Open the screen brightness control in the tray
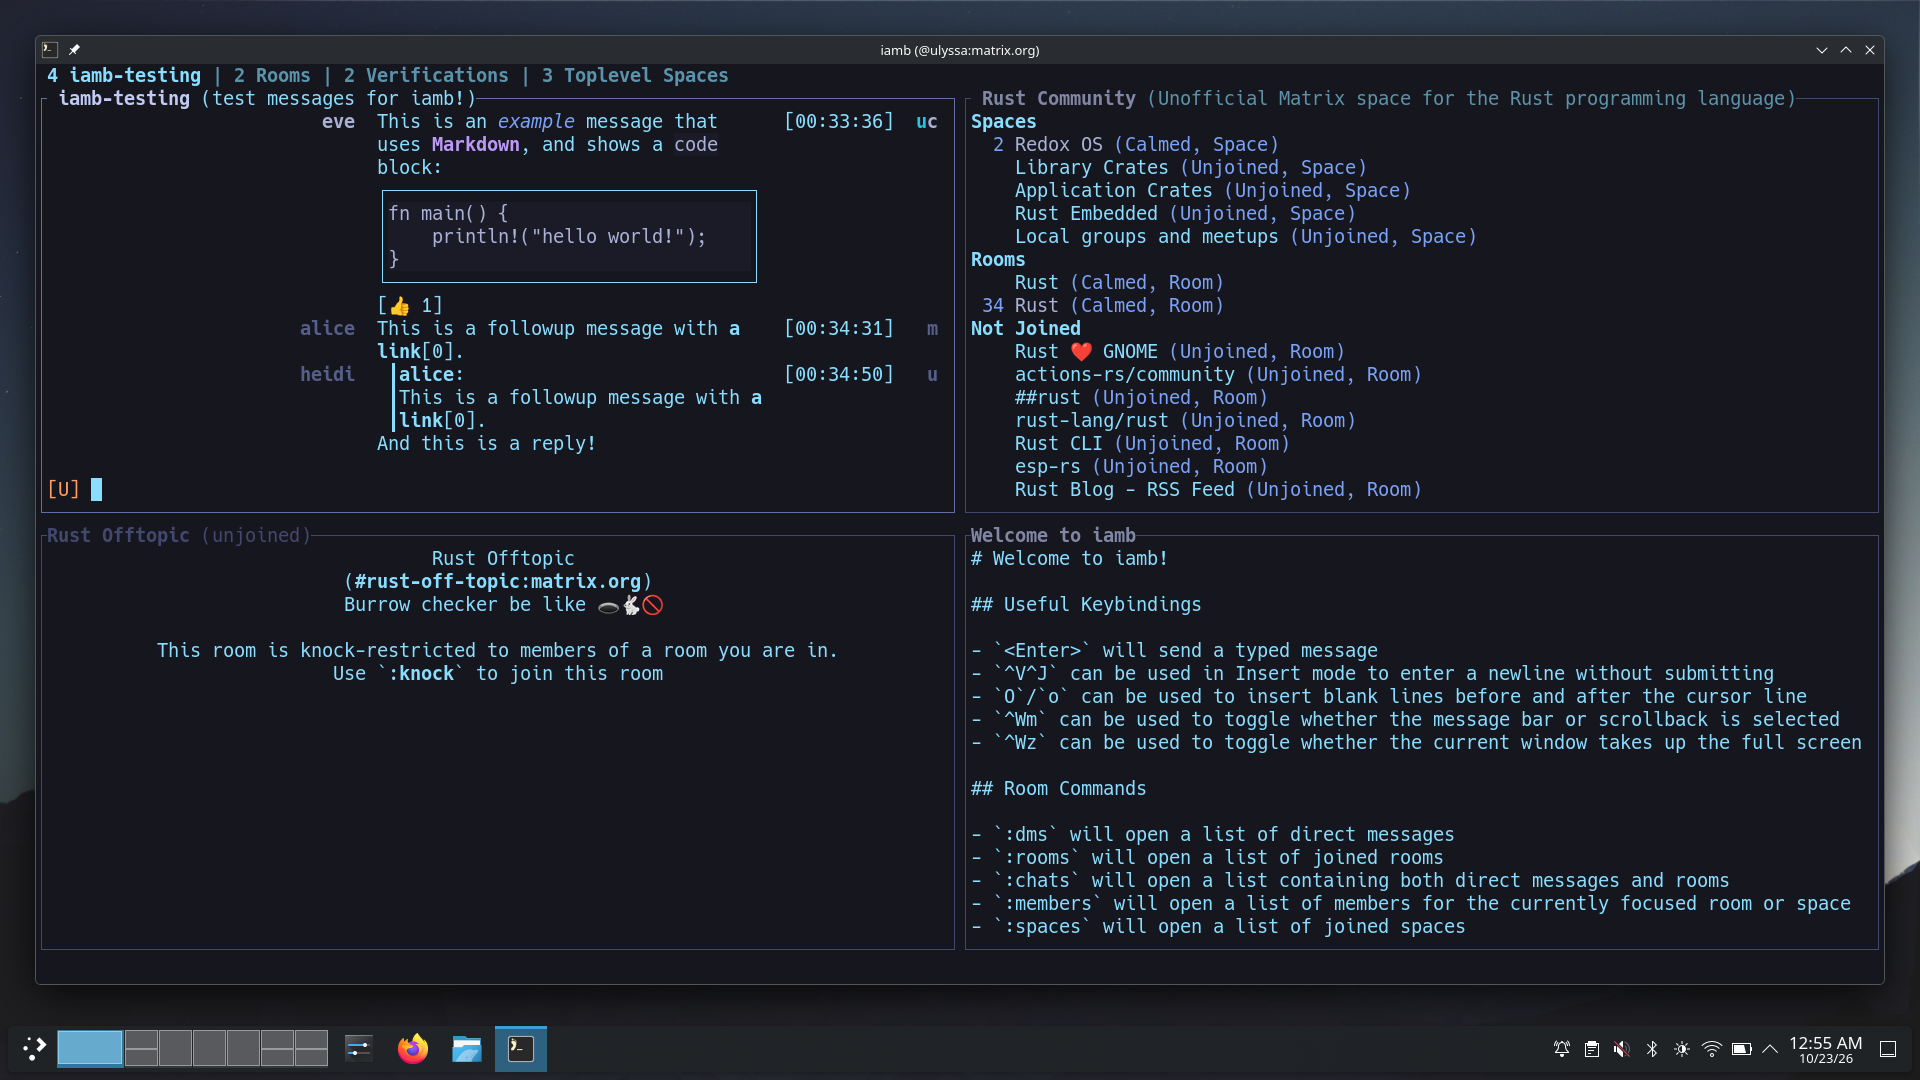Image resolution: width=1920 pixels, height=1080 pixels. 1682,1049
